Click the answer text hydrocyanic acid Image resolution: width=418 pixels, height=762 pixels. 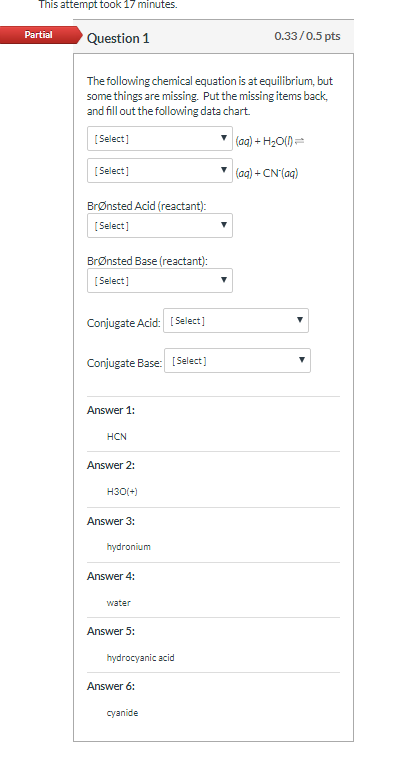tap(140, 658)
